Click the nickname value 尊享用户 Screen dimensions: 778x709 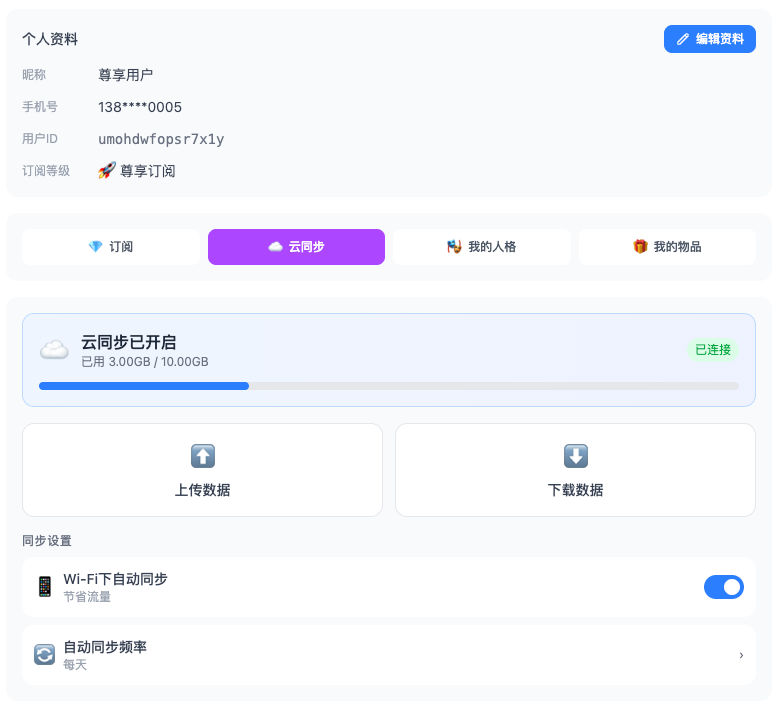(x=126, y=75)
